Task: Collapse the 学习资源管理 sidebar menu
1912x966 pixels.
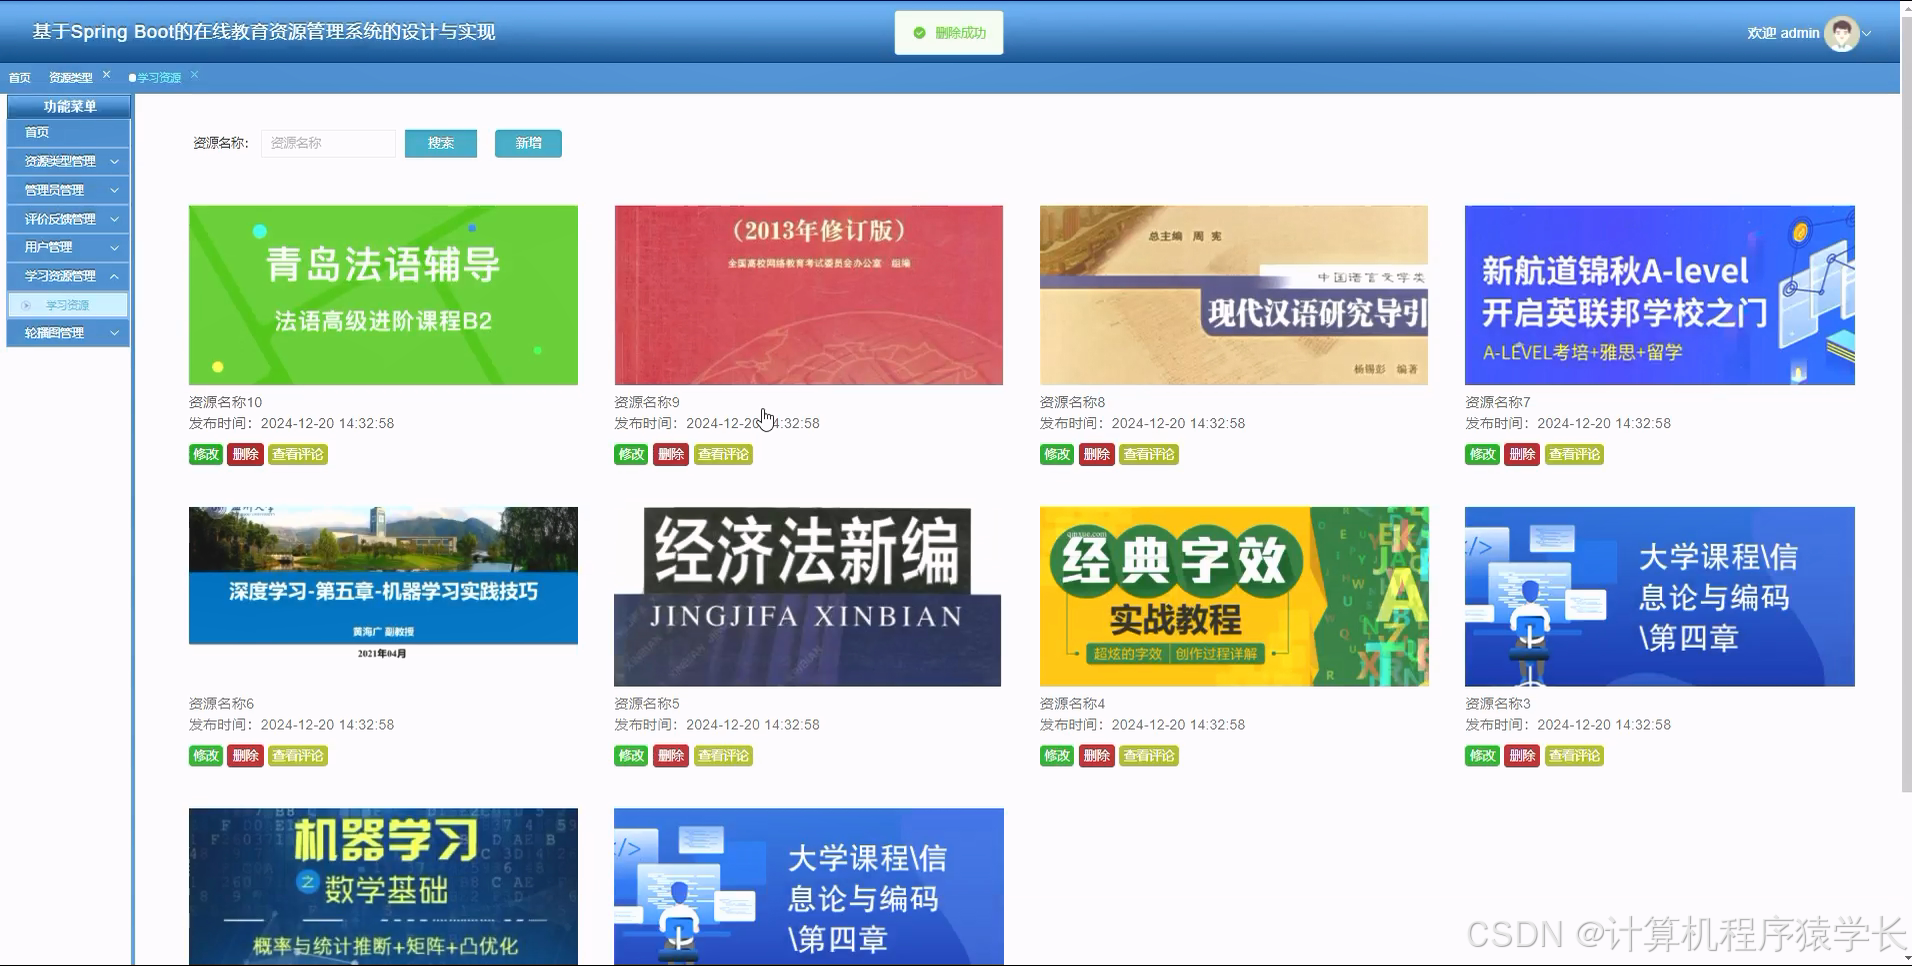Action: [67, 276]
